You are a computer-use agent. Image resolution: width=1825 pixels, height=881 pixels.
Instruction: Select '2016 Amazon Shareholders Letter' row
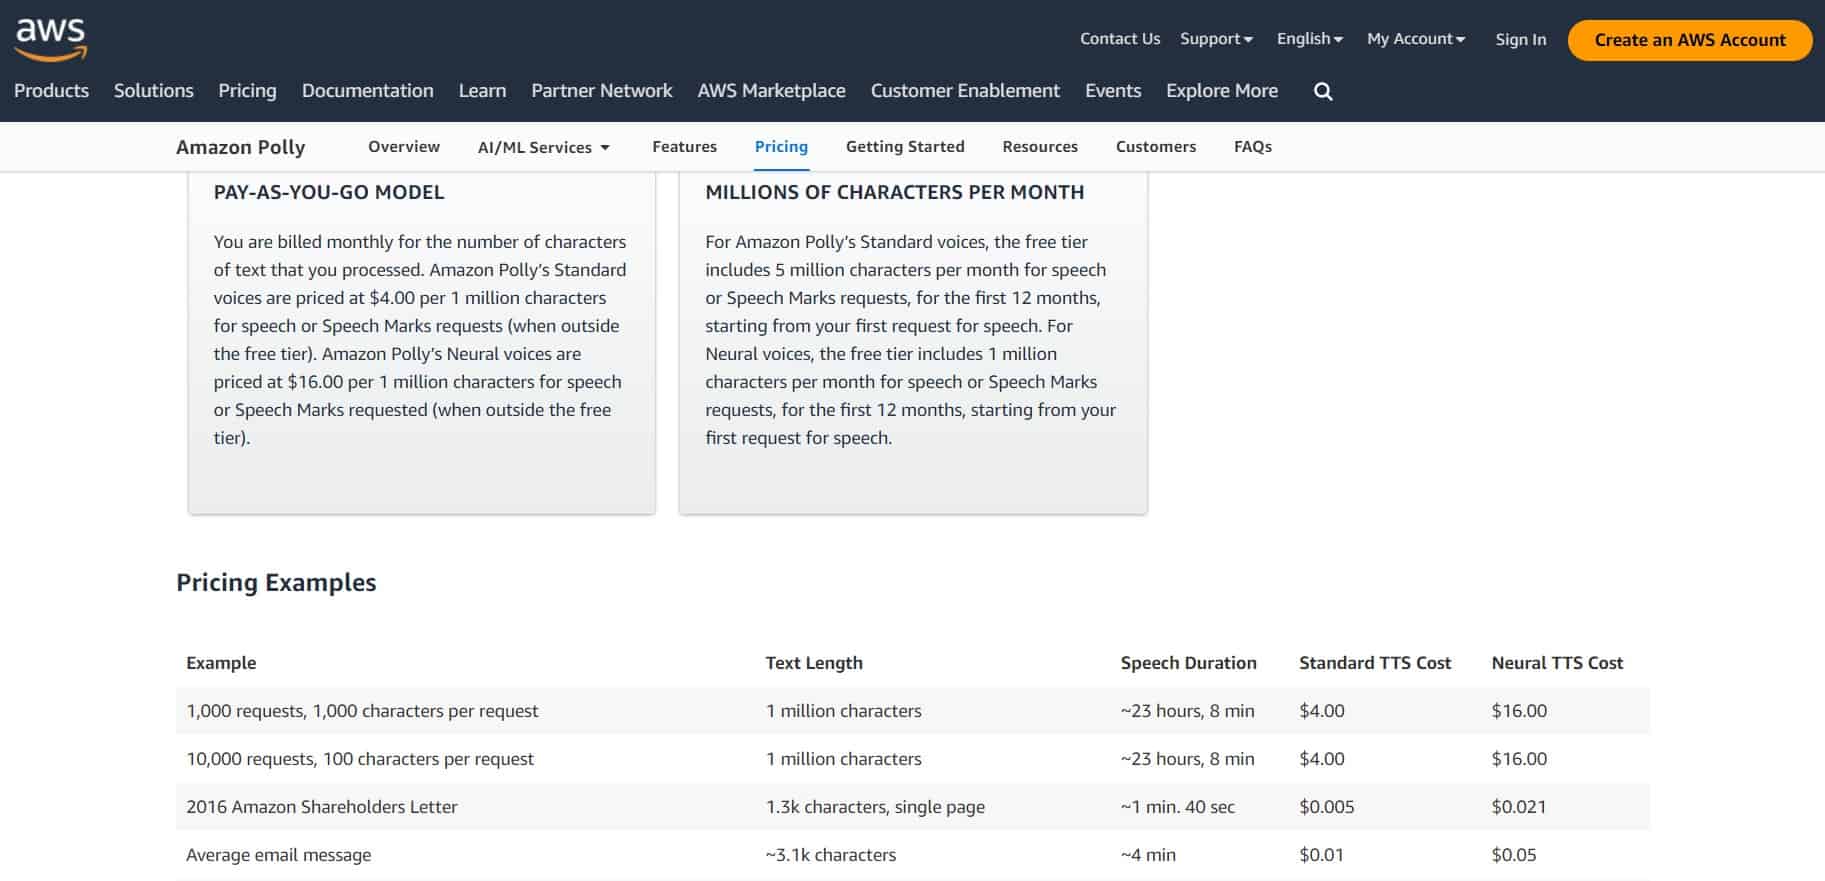tap(913, 807)
